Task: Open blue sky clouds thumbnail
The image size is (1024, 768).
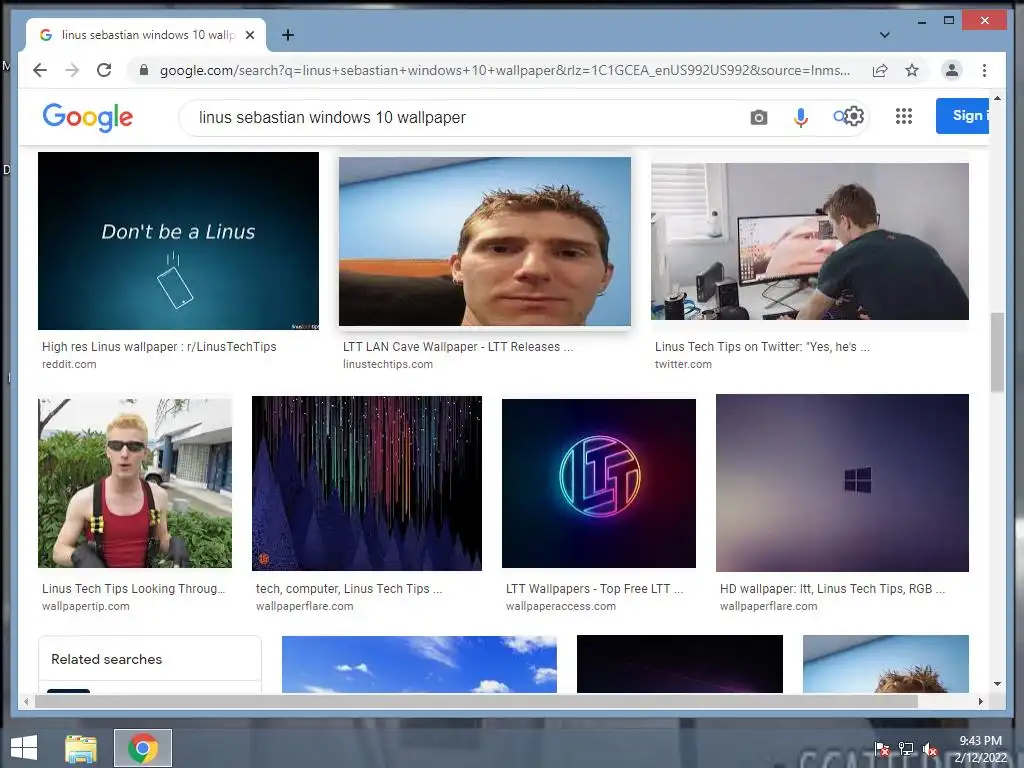Action: [x=419, y=664]
